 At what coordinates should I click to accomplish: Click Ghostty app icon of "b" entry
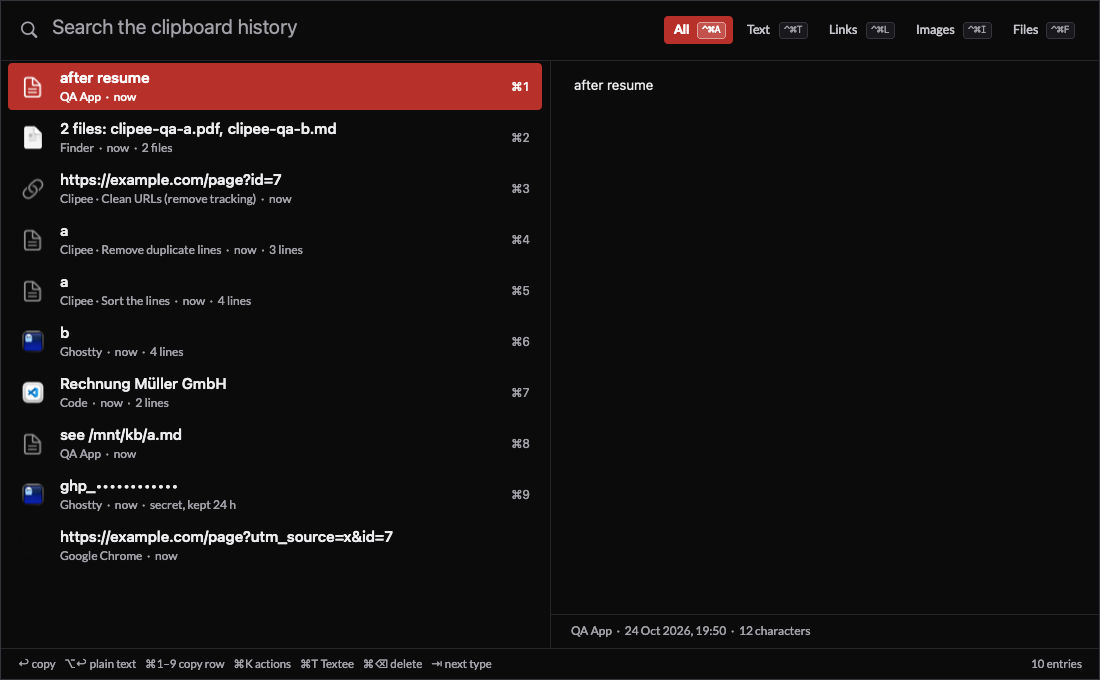32,342
